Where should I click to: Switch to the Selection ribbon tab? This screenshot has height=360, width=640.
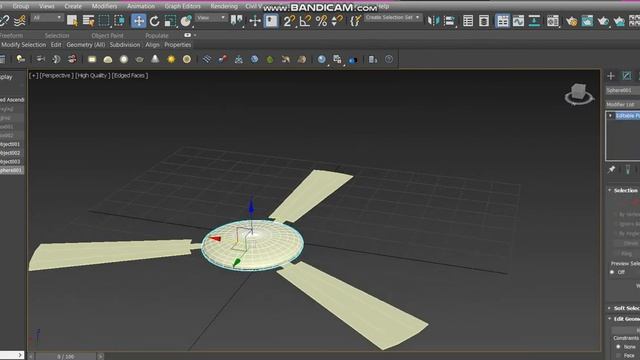tap(57, 36)
